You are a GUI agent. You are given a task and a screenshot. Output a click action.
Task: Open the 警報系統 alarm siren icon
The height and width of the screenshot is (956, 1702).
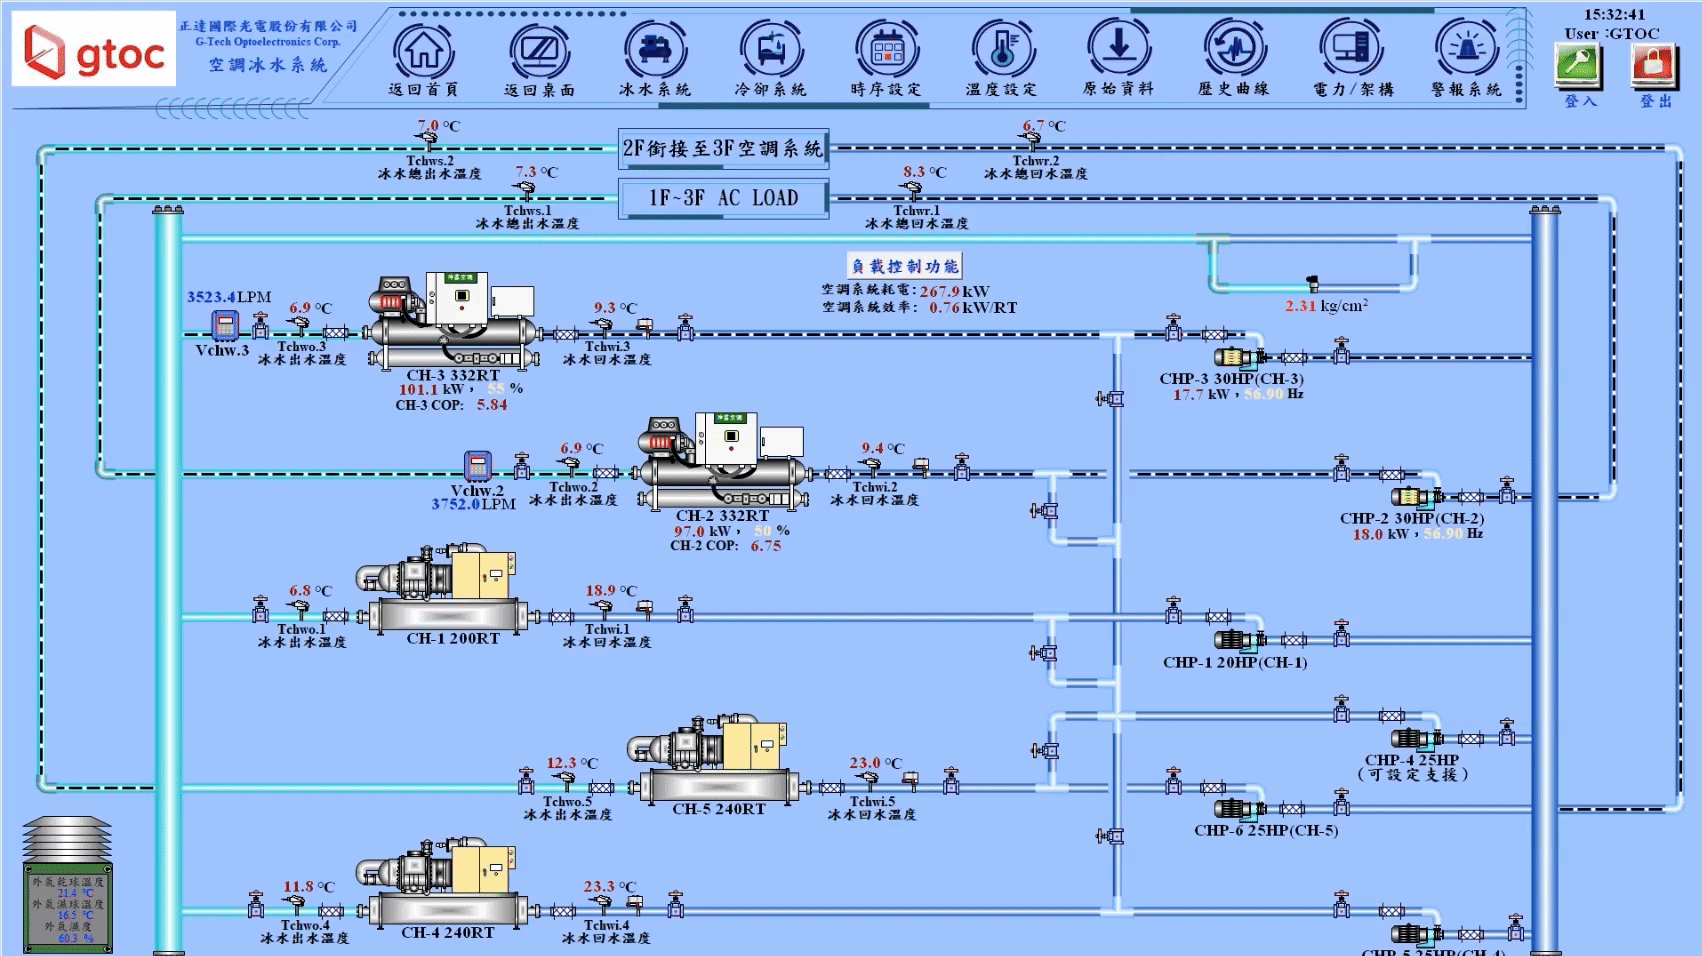pos(1466,50)
